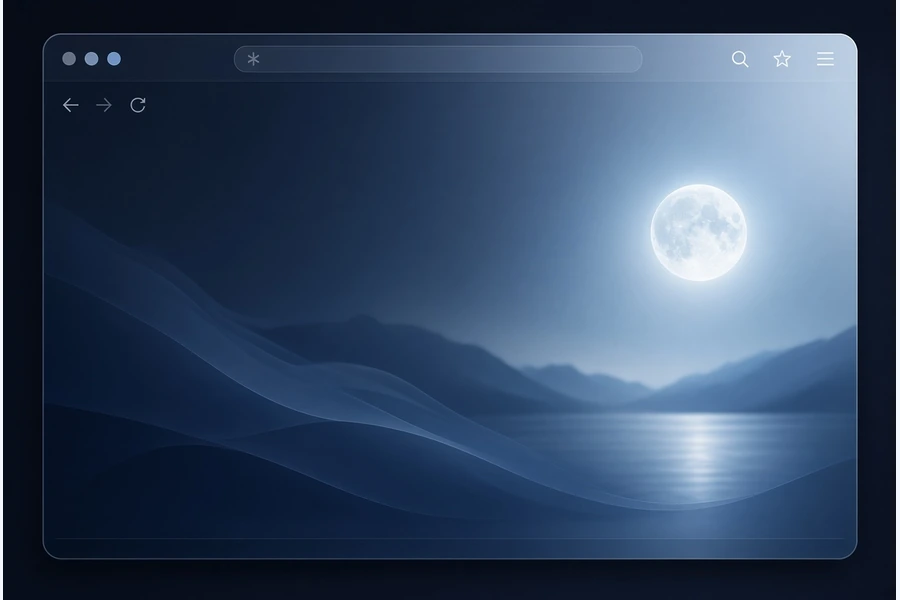This screenshot has height=600, width=900.
Task: Reload the page with circular arrow
Action: [x=138, y=105]
